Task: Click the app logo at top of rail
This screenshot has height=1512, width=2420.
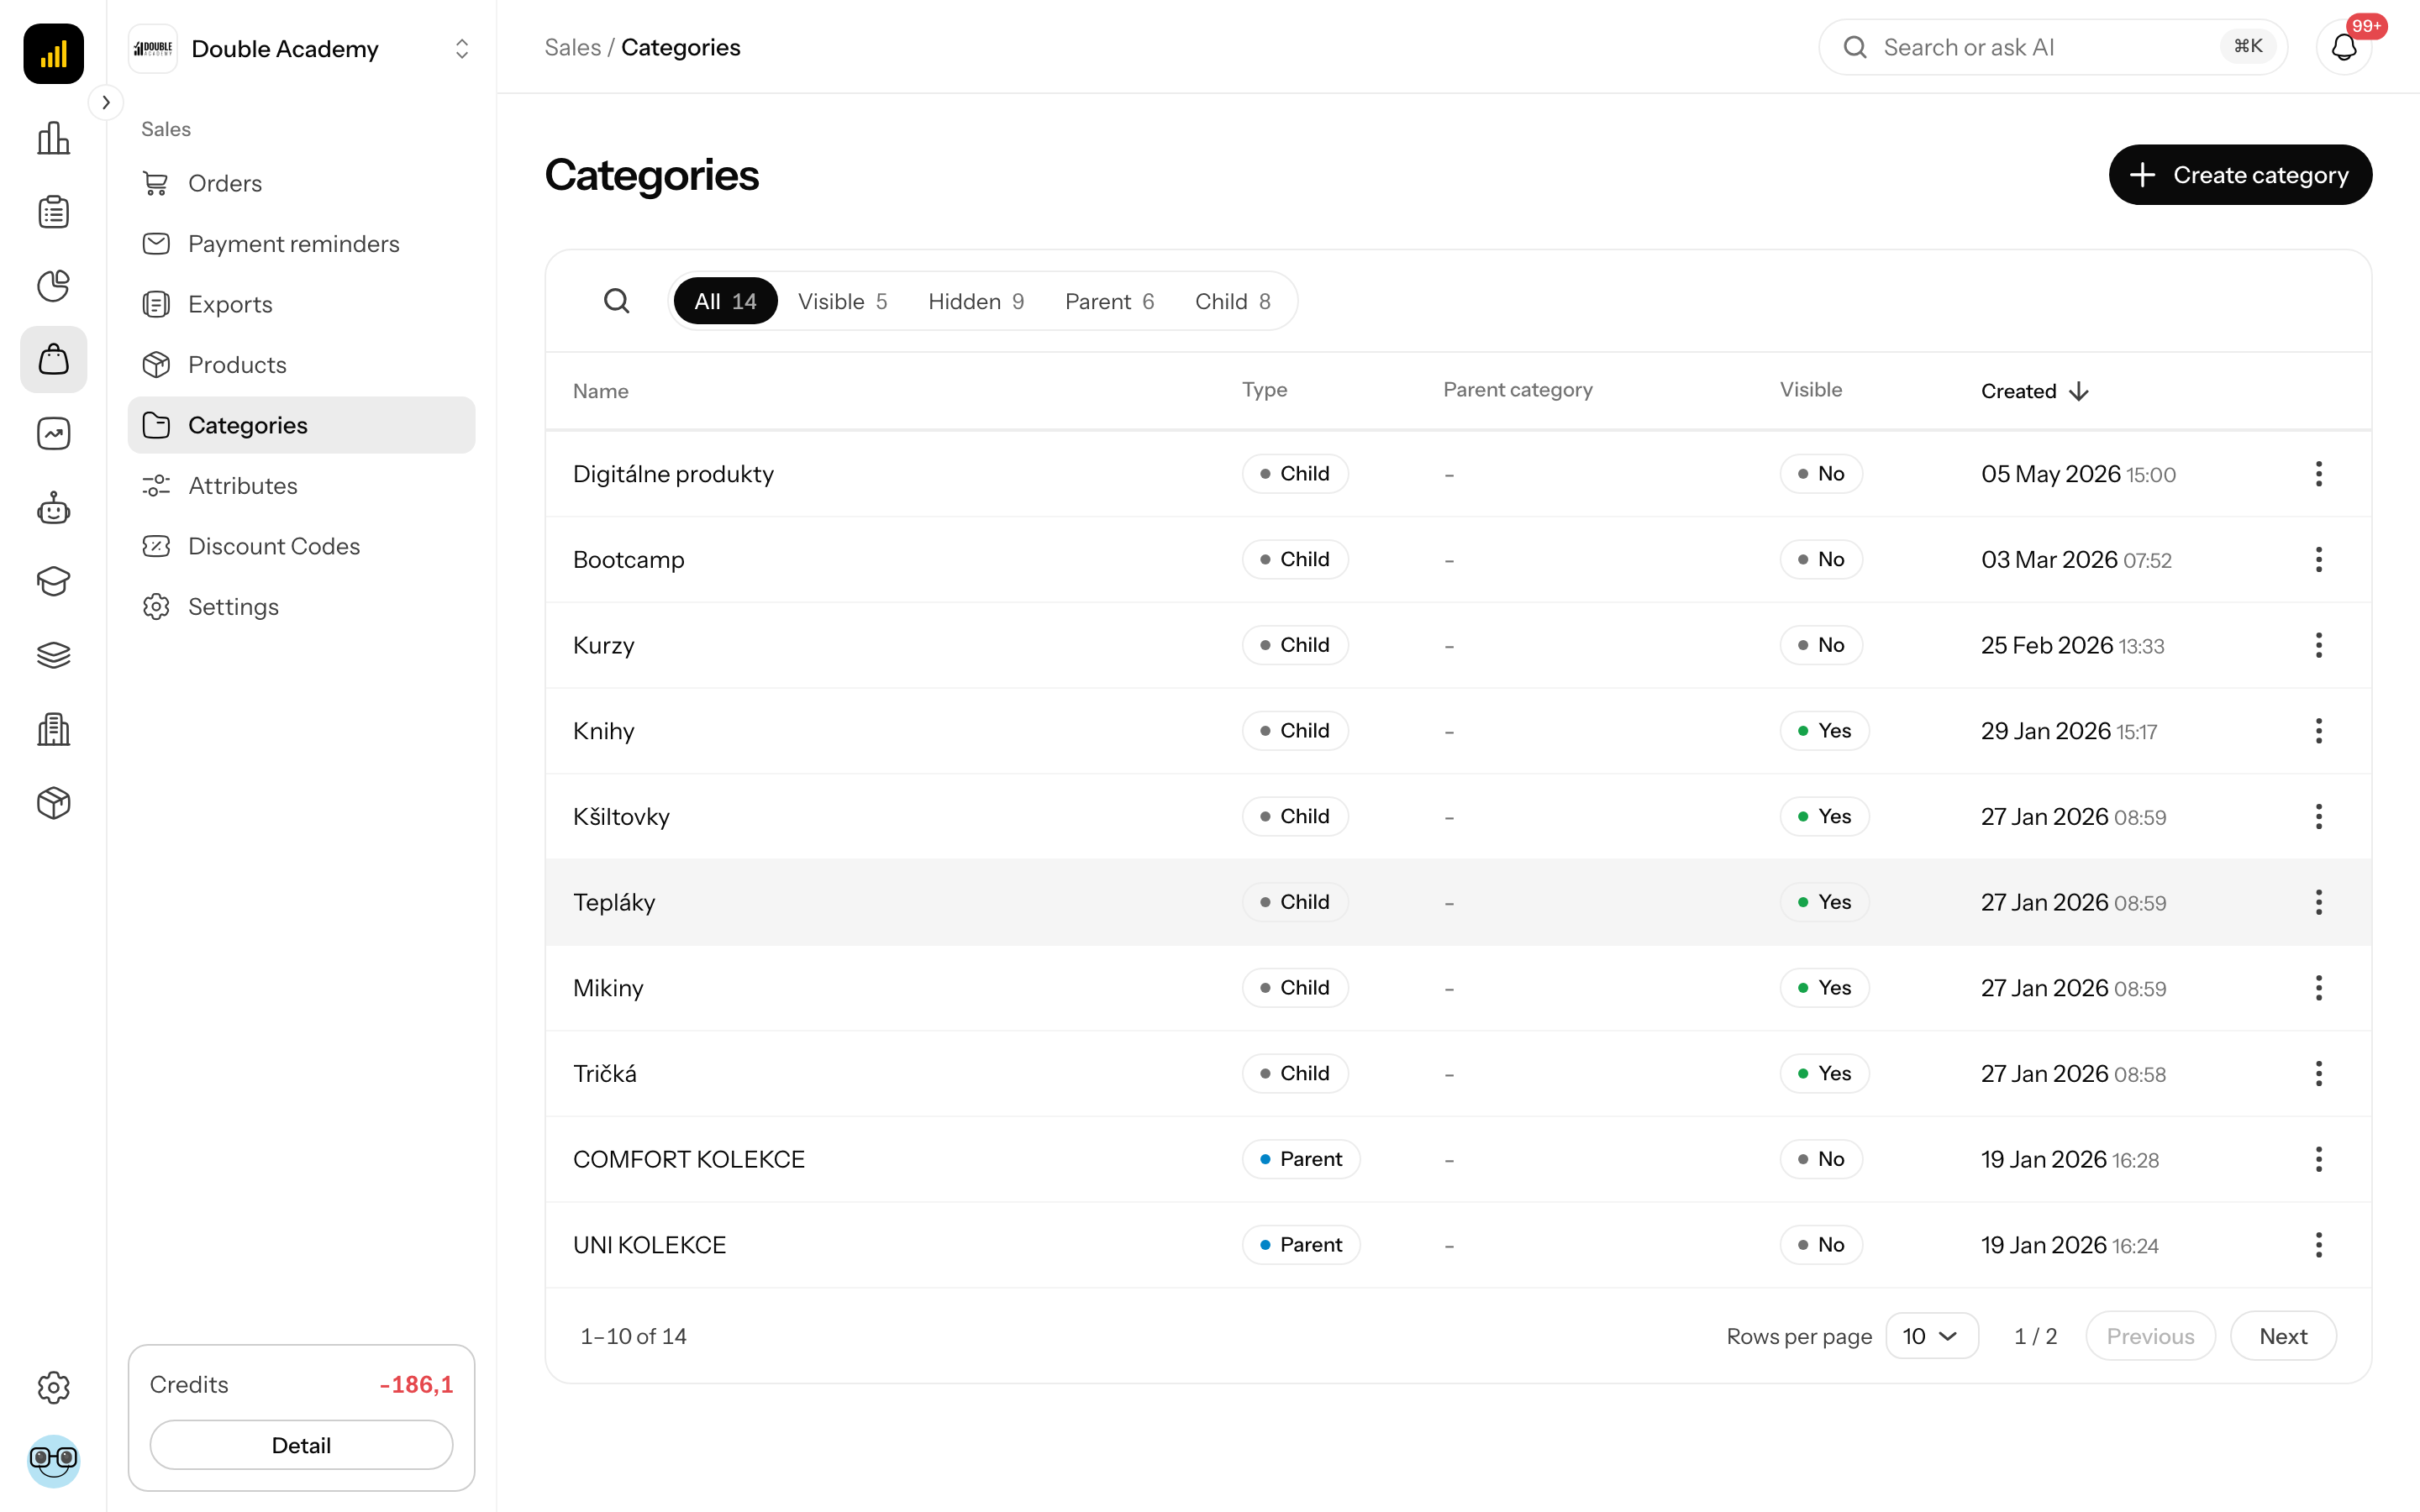Action: point(53,53)
